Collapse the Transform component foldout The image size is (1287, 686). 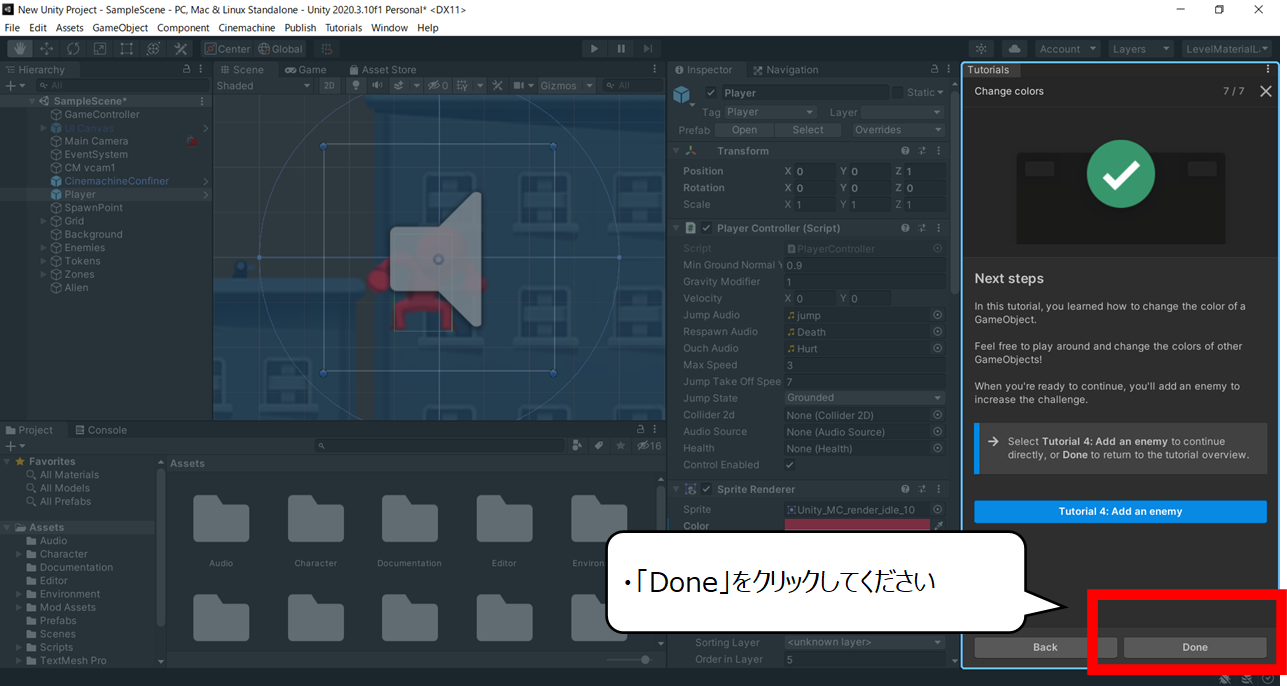pyautogui.click(x=677, y=151)
